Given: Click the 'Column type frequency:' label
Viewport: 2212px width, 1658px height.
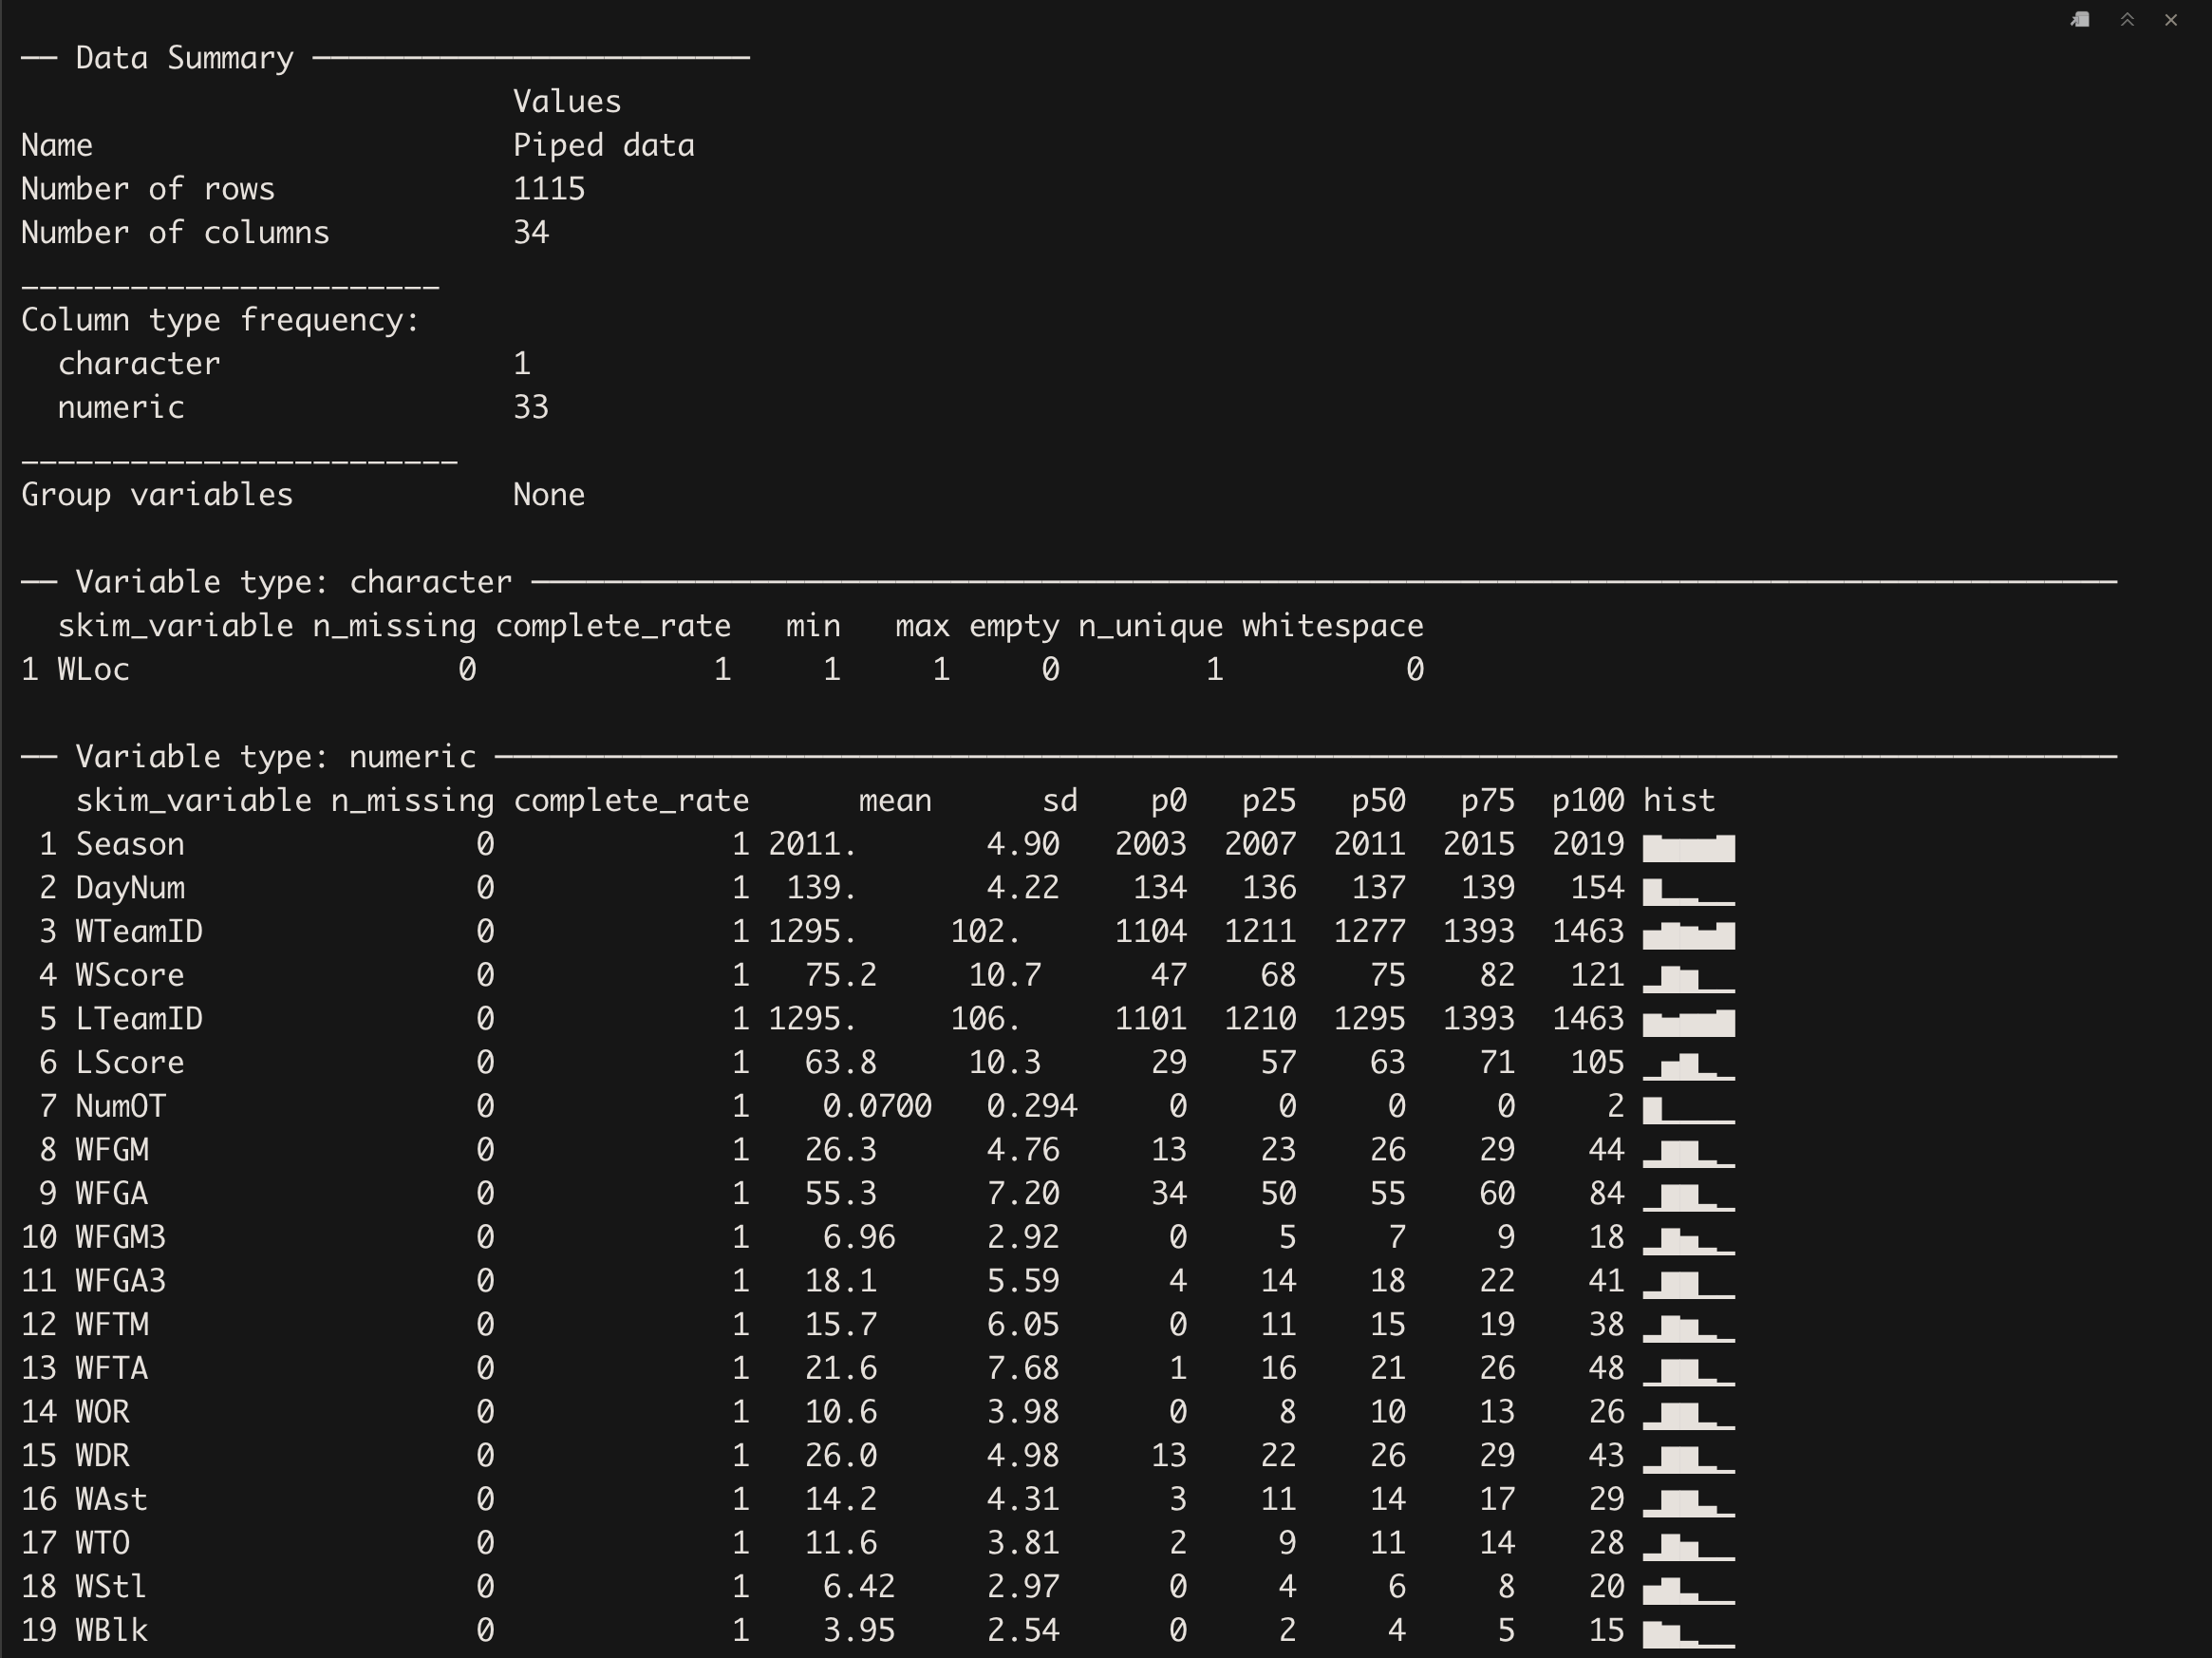Looking at the screenshot, I should pyautogui.click(x=220, y=320).
